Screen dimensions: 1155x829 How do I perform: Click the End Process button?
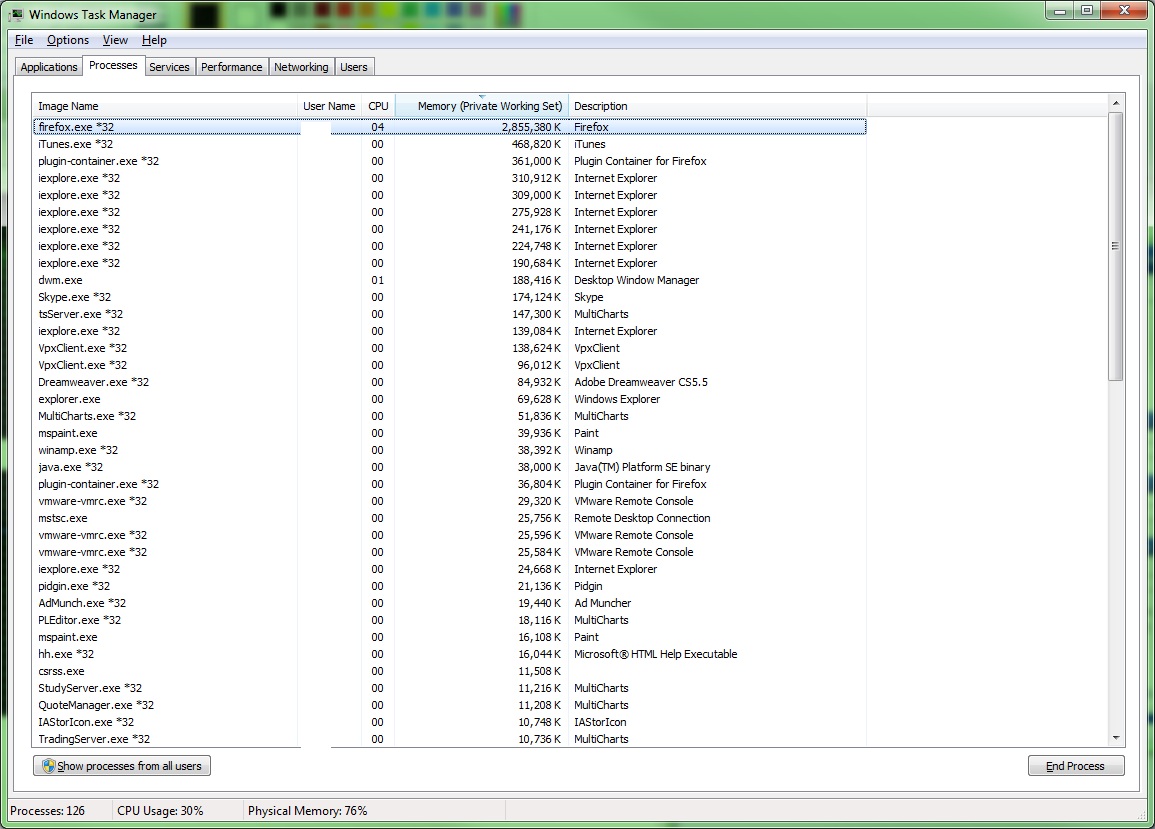click(x=1075, y=766)
